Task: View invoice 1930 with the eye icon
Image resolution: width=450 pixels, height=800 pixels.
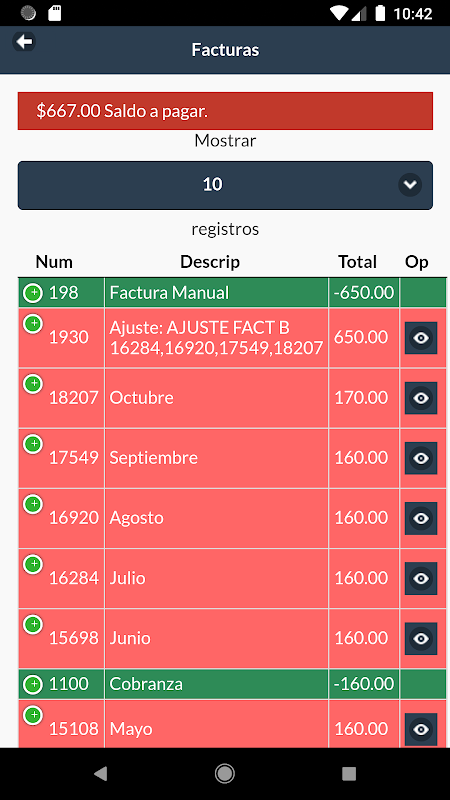Action: [421, 338]
